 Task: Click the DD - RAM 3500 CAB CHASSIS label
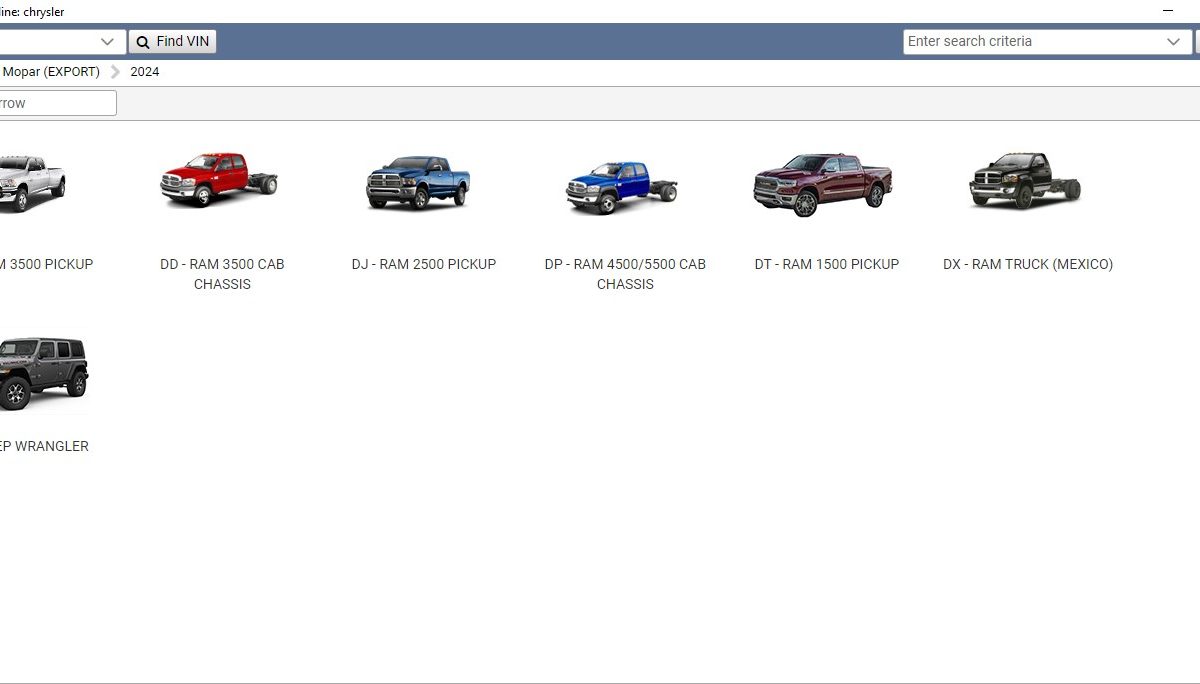pyautogui.click(x=222, y=274)
